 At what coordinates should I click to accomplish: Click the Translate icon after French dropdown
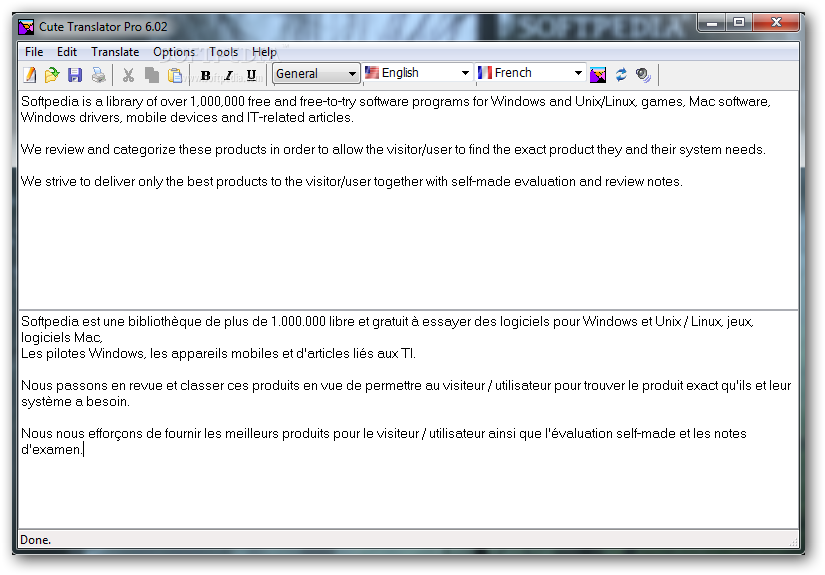coord(598,75)
